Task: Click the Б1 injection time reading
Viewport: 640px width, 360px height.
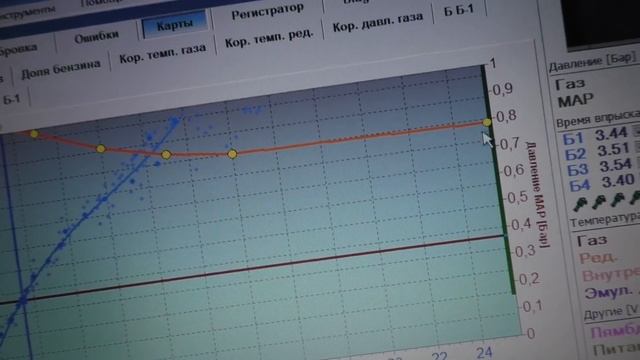Action: [611, 134]
